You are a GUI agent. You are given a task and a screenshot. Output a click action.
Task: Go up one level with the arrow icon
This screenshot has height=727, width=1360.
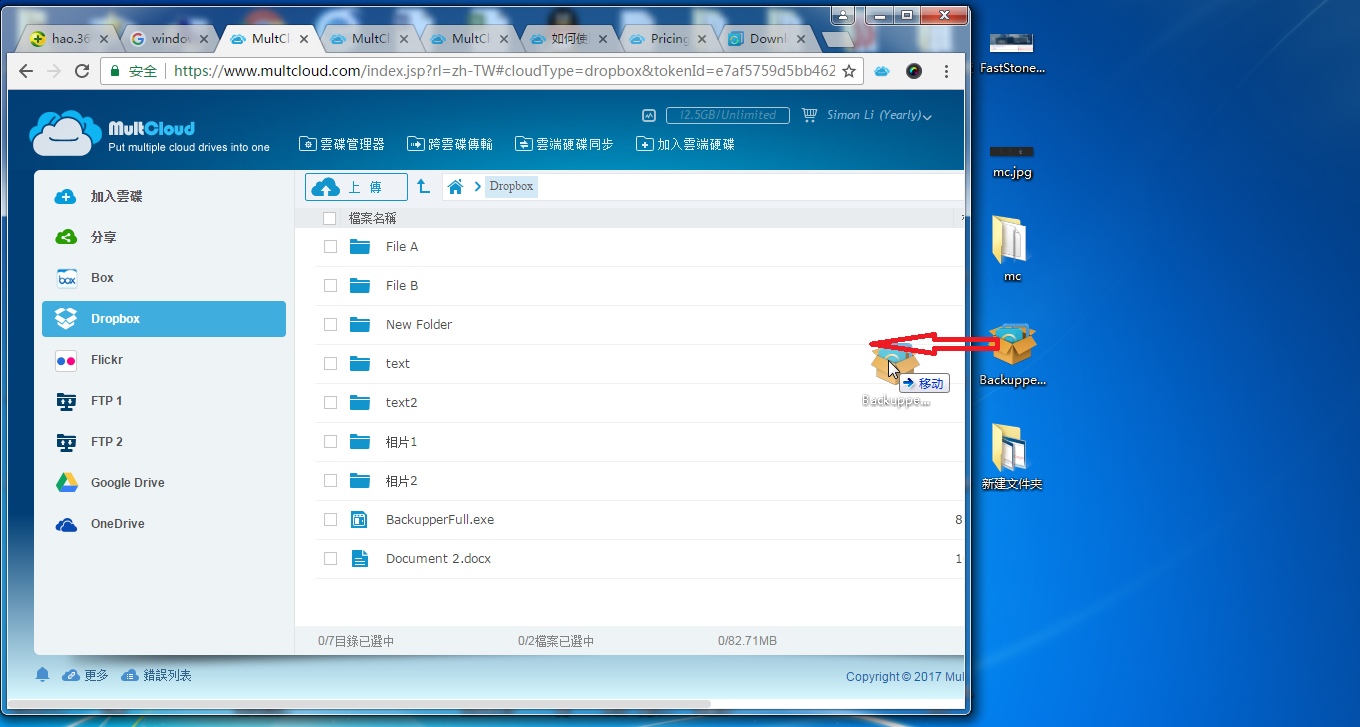click(x=424, y=187)
